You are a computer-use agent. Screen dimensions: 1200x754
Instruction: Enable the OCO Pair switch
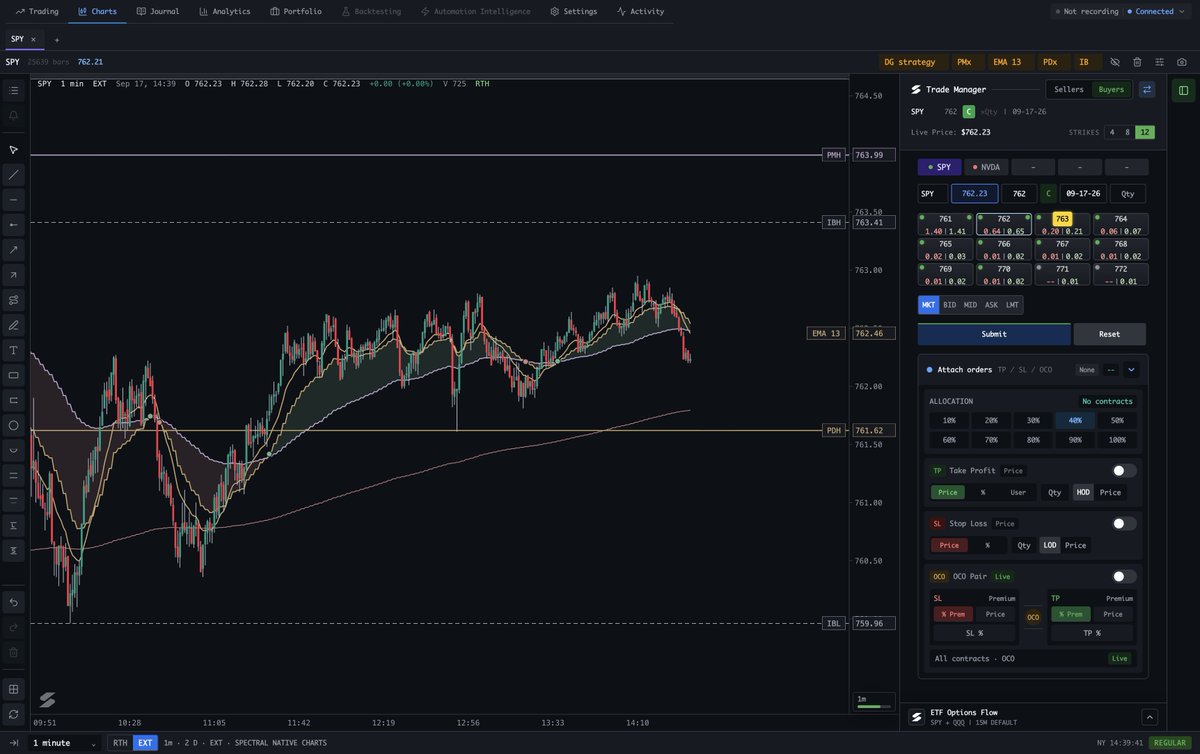point(1124,576)
